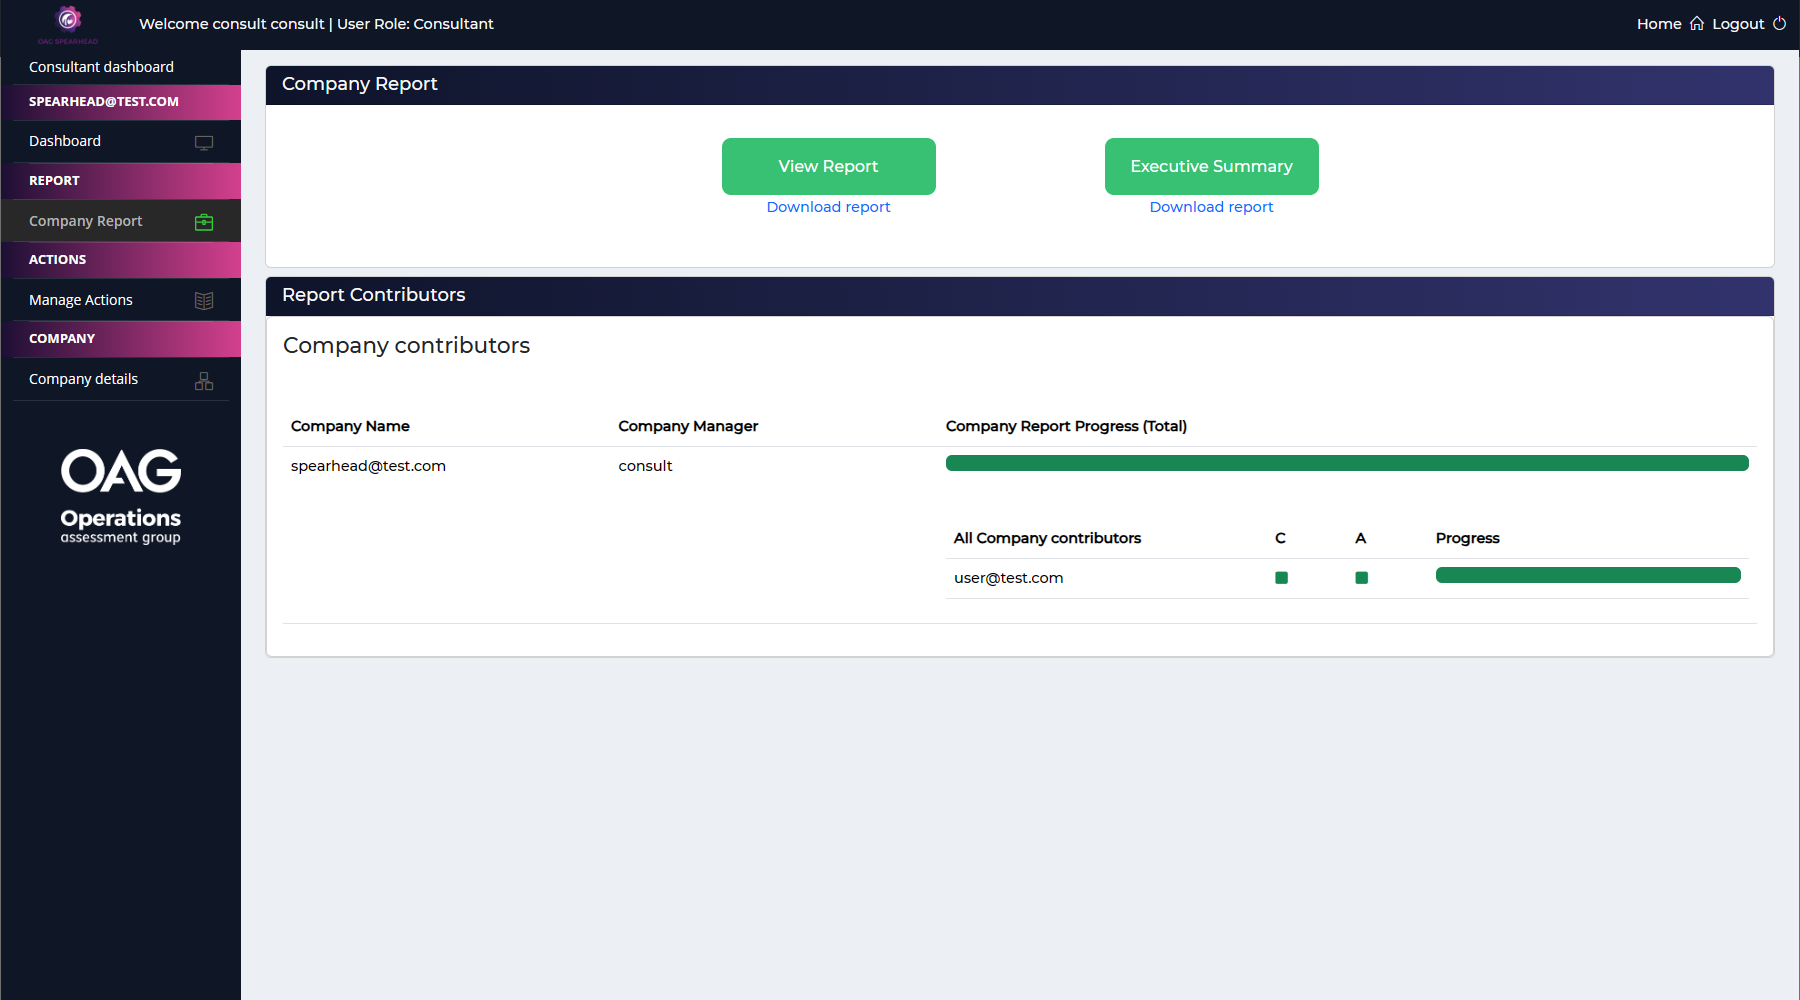This screenshot has height=1000, width=1800.
Task: Open Consultant dashboard in sidebar
Action: coord(101,67)
